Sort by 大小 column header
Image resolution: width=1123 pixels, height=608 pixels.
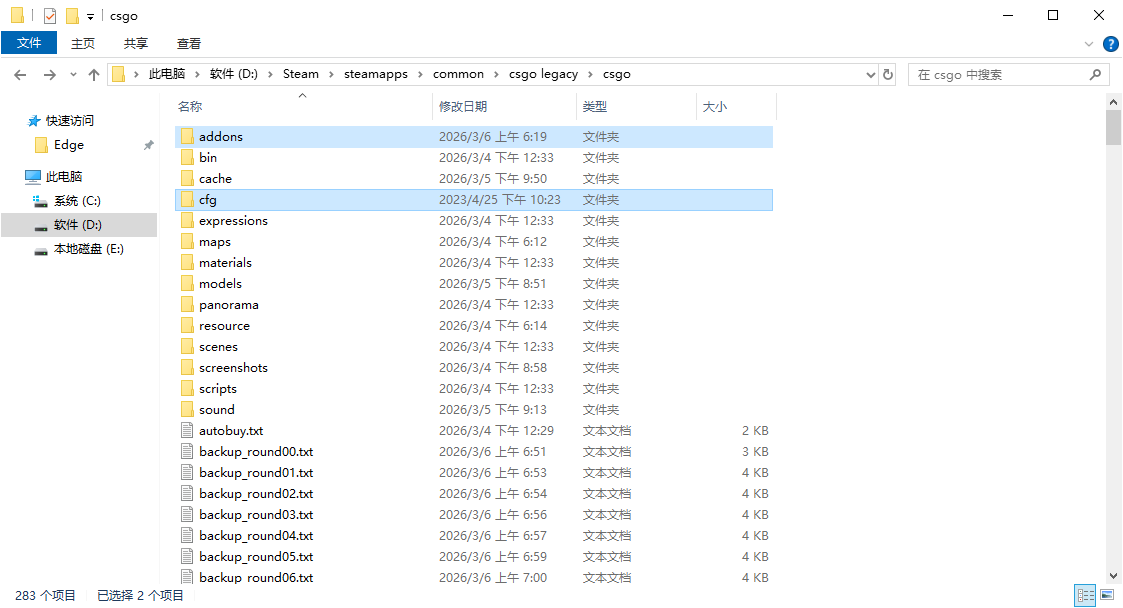pyautogui.click(x=715, y=107)
